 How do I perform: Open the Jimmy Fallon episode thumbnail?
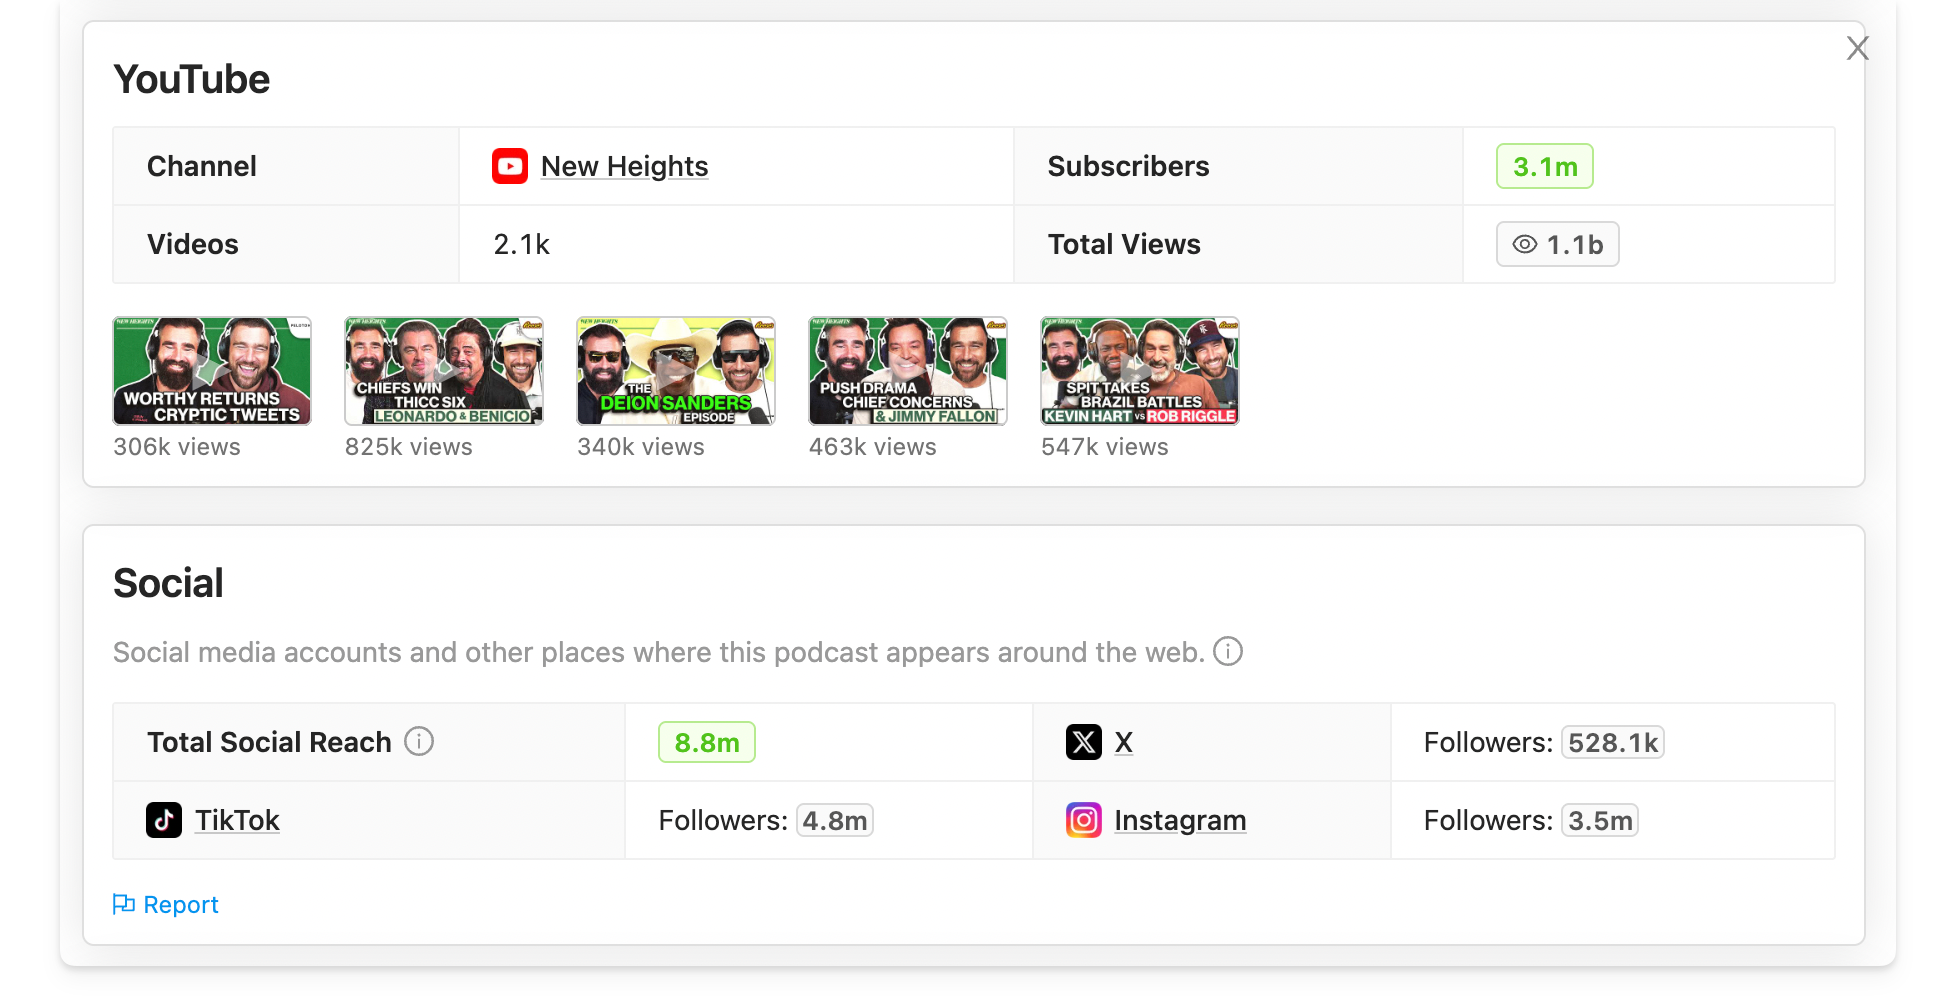click(x=908, y=371)
